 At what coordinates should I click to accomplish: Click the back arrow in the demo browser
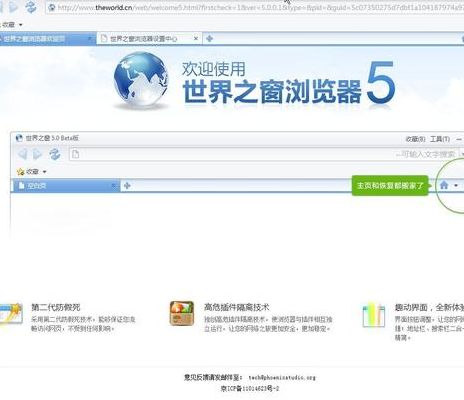(x=23, y=154)
